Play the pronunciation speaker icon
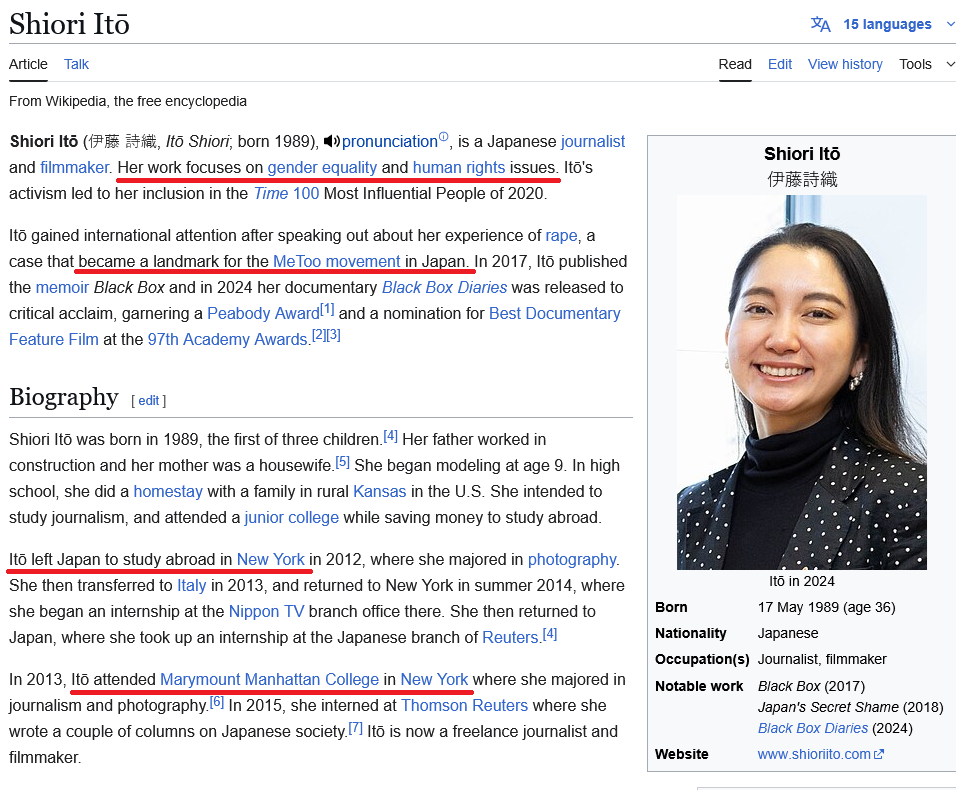 point(331,141)
